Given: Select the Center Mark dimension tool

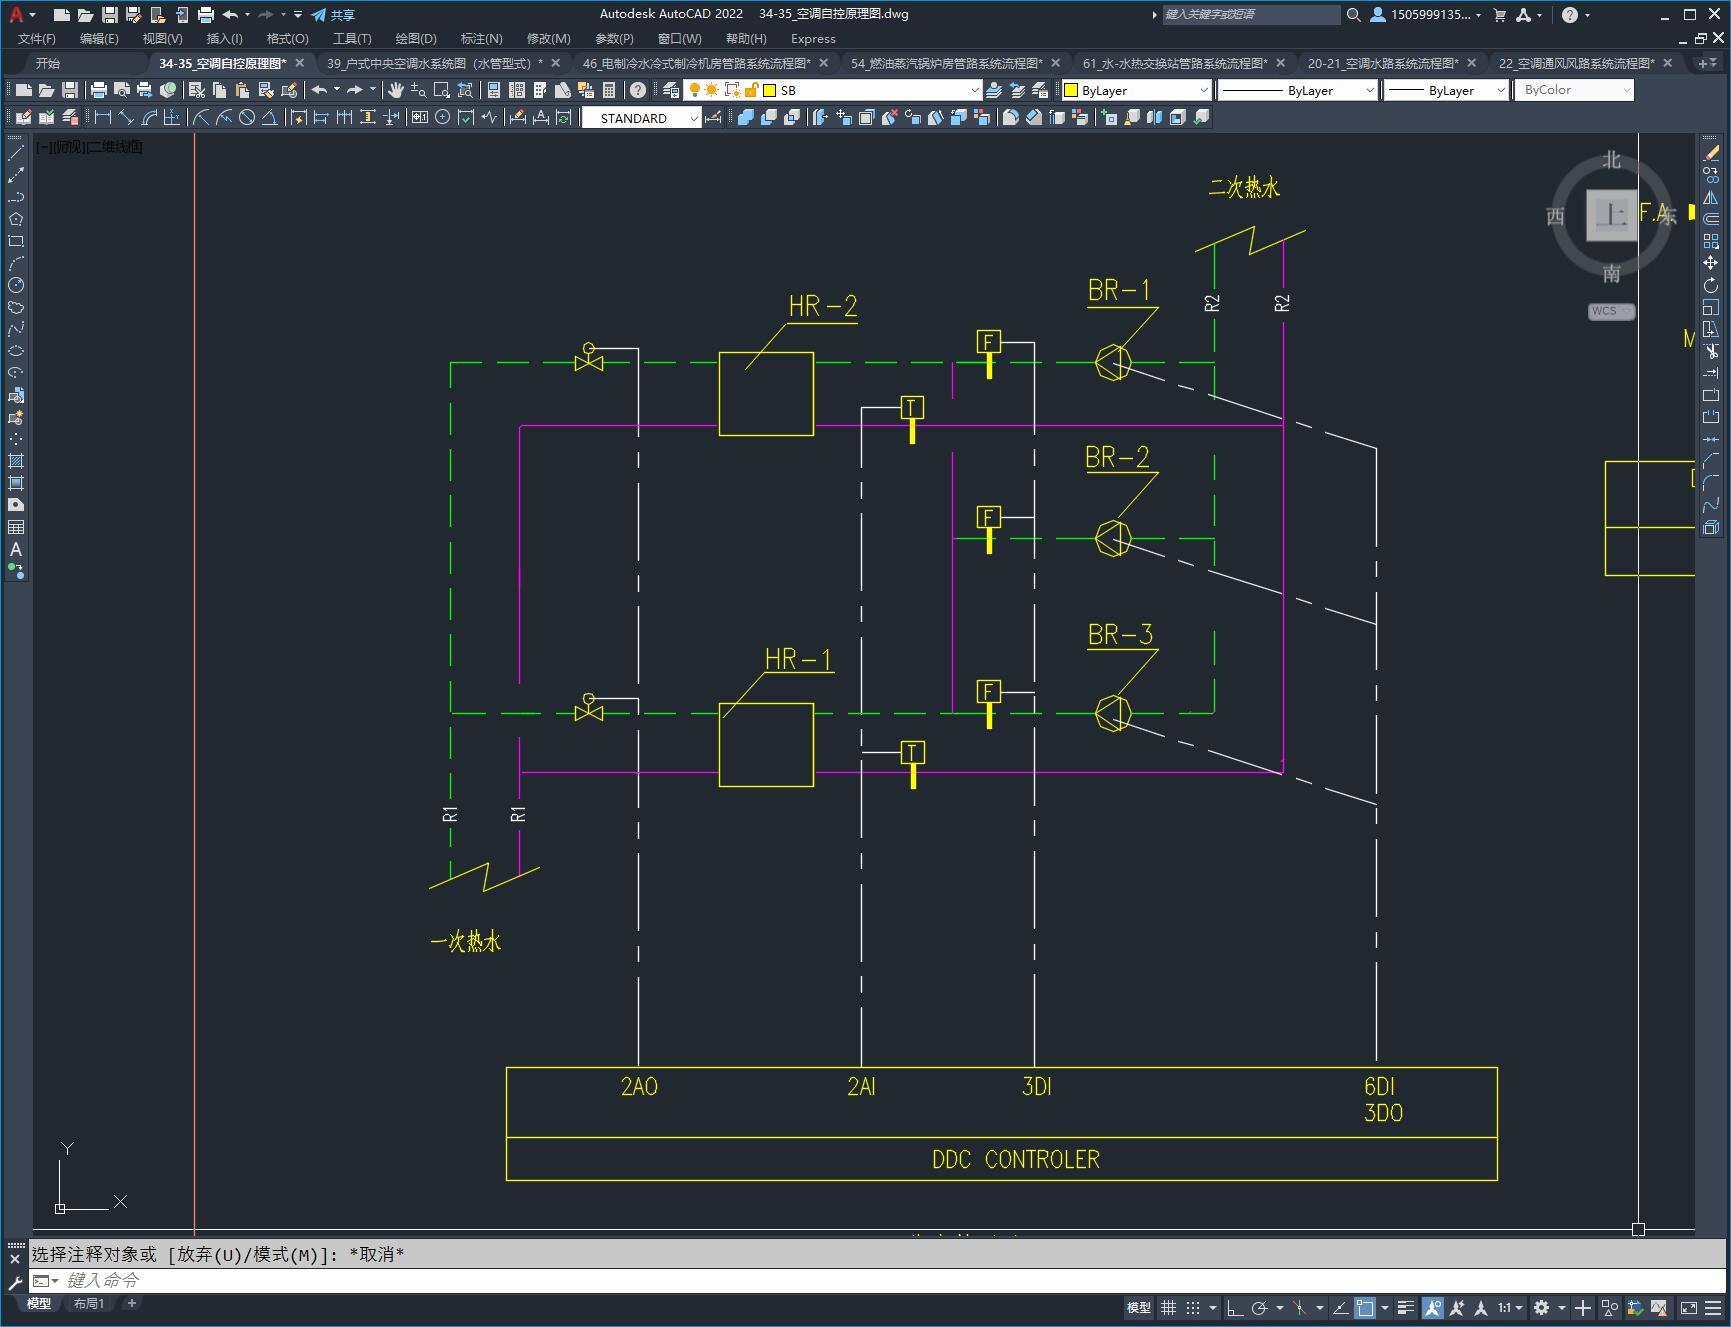Looking at the screenshot, I should pyautogui.click(x=442, y=117).
